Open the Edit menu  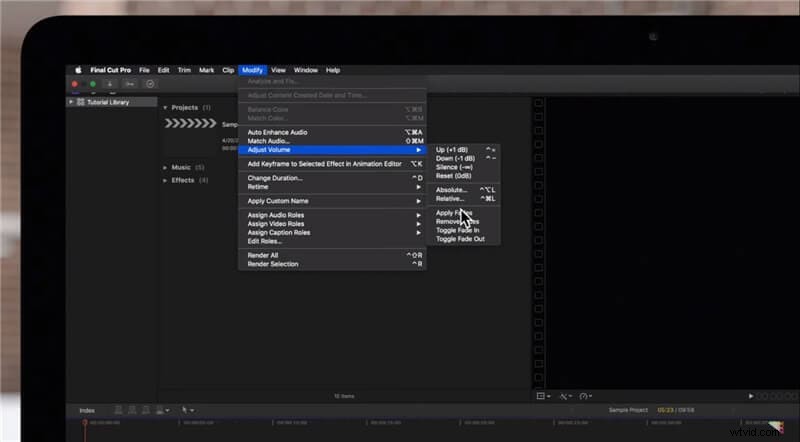(x=163, y=70)
